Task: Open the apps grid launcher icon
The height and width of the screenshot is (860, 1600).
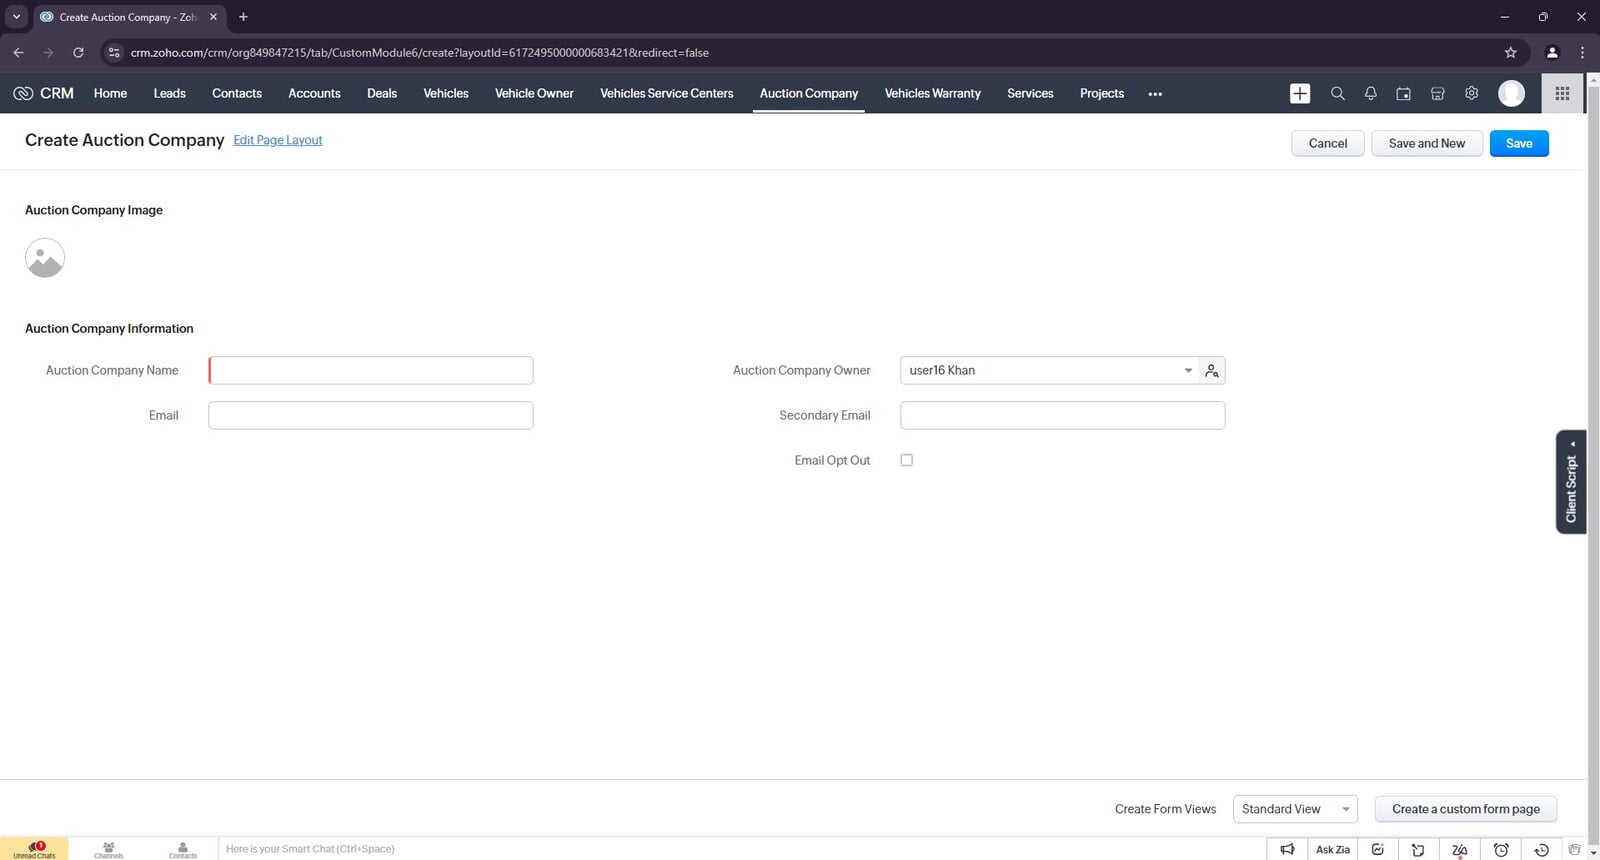Action: click(1562, 93)
